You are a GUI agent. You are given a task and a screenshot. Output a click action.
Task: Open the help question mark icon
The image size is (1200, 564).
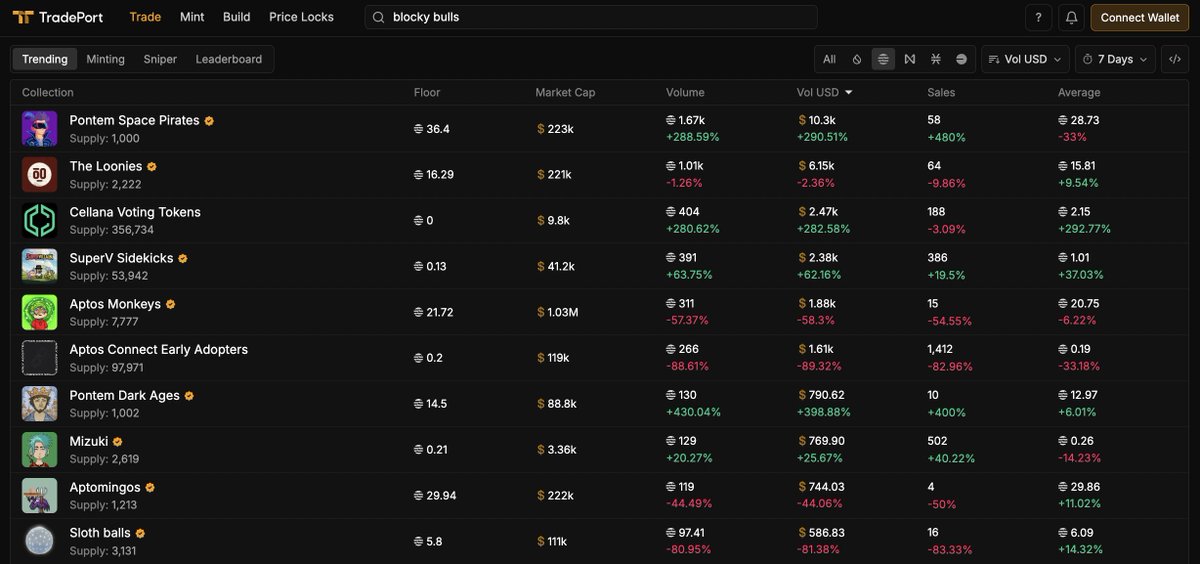[x=1039, y=17]
